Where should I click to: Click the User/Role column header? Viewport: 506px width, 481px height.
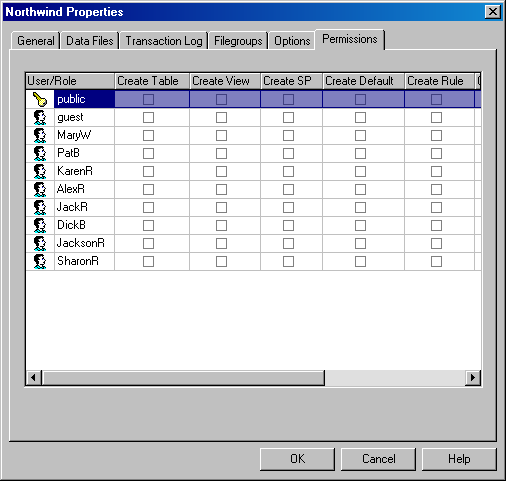pyautogui.click(x=70, y=81)
